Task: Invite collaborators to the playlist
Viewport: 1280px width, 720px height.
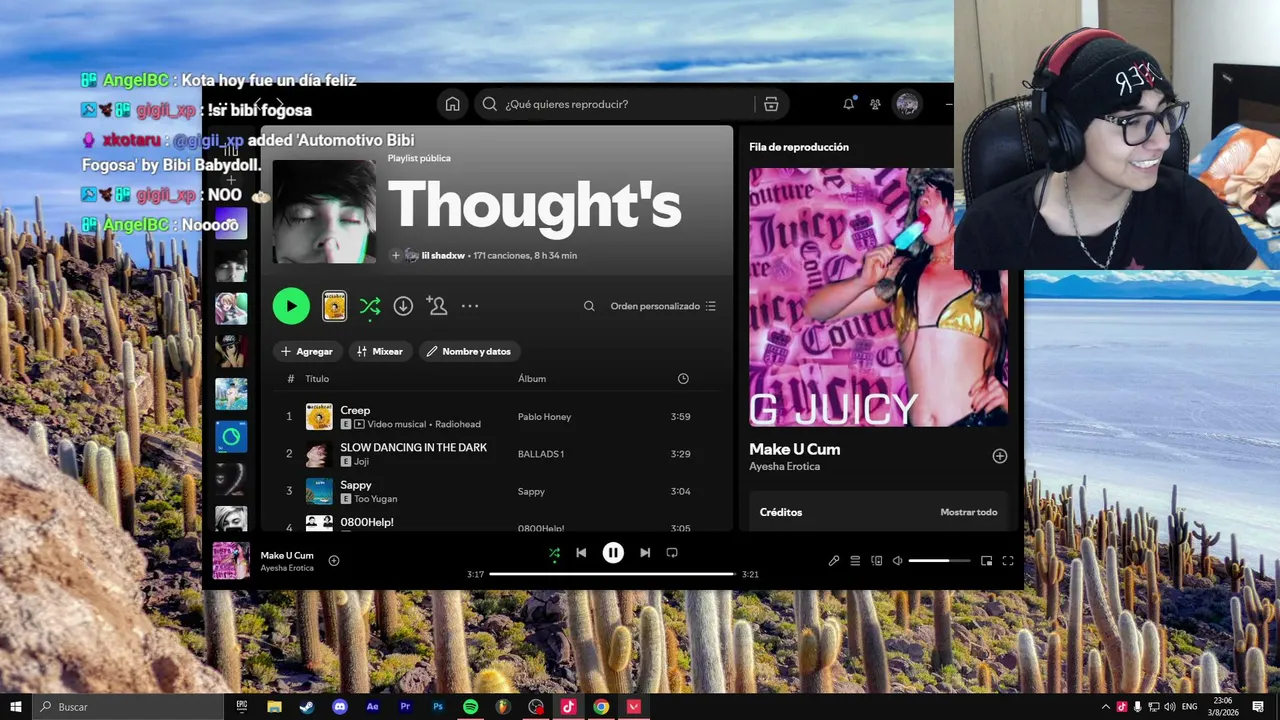Action: tap(437, 306)
